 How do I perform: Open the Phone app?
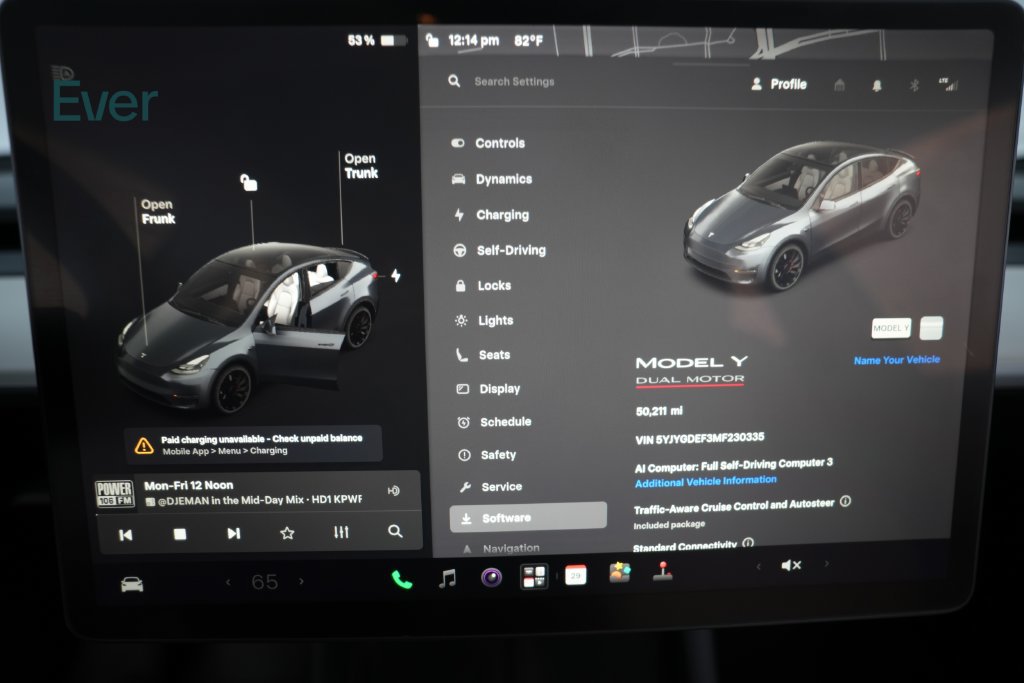click(402, 579)
